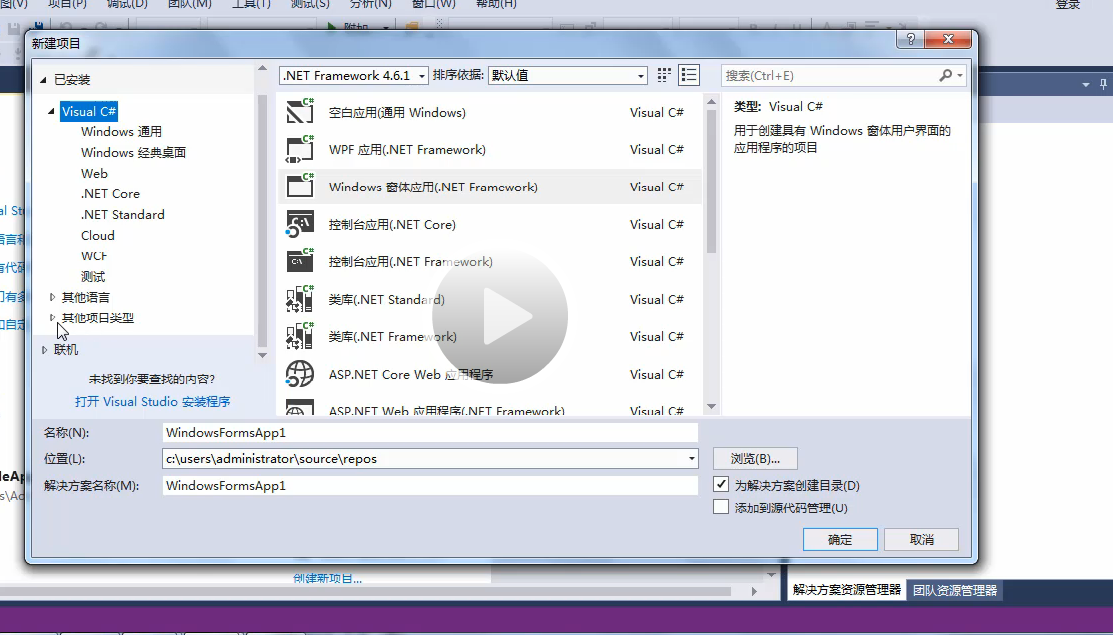Open the search options dropdown arrow
This screenshot has width=1113, height=635.
click(960, 75)
